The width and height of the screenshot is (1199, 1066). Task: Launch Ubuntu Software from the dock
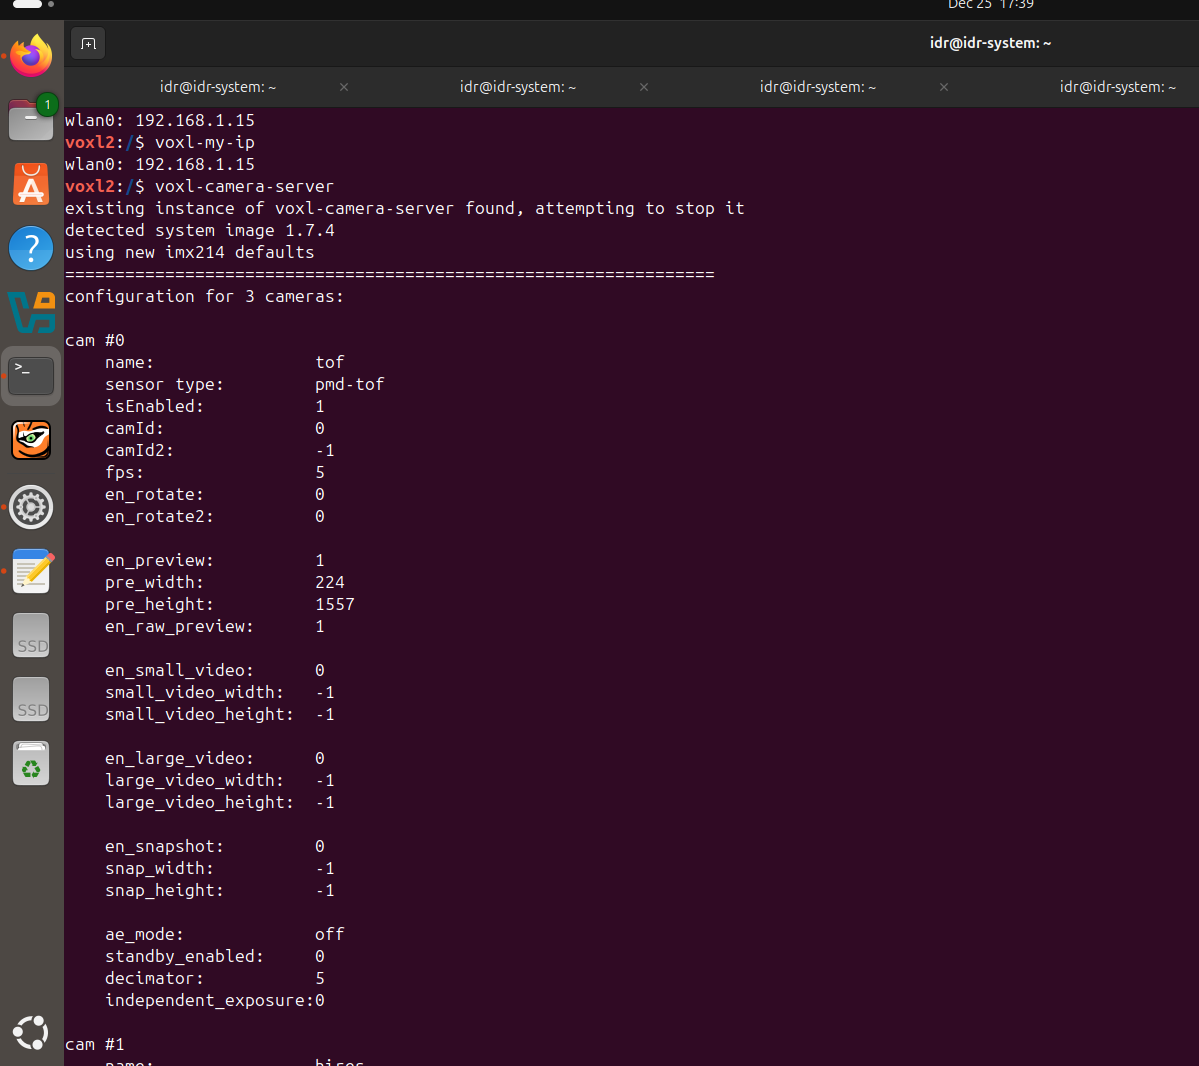pos(30,184)
